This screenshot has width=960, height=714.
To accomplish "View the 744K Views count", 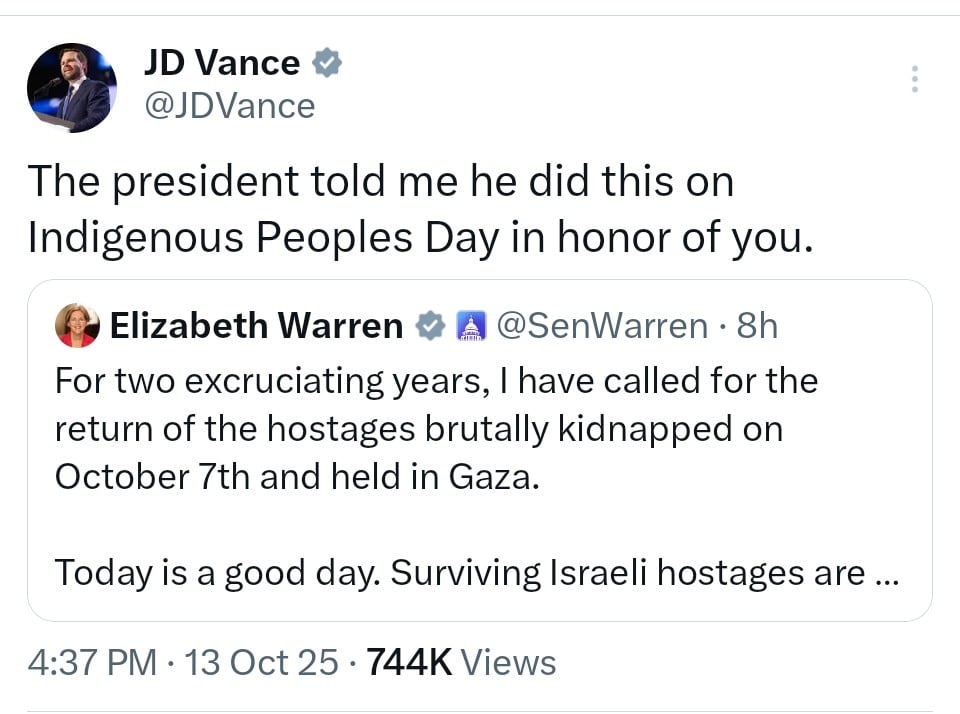I will click(x=461, y=662).
